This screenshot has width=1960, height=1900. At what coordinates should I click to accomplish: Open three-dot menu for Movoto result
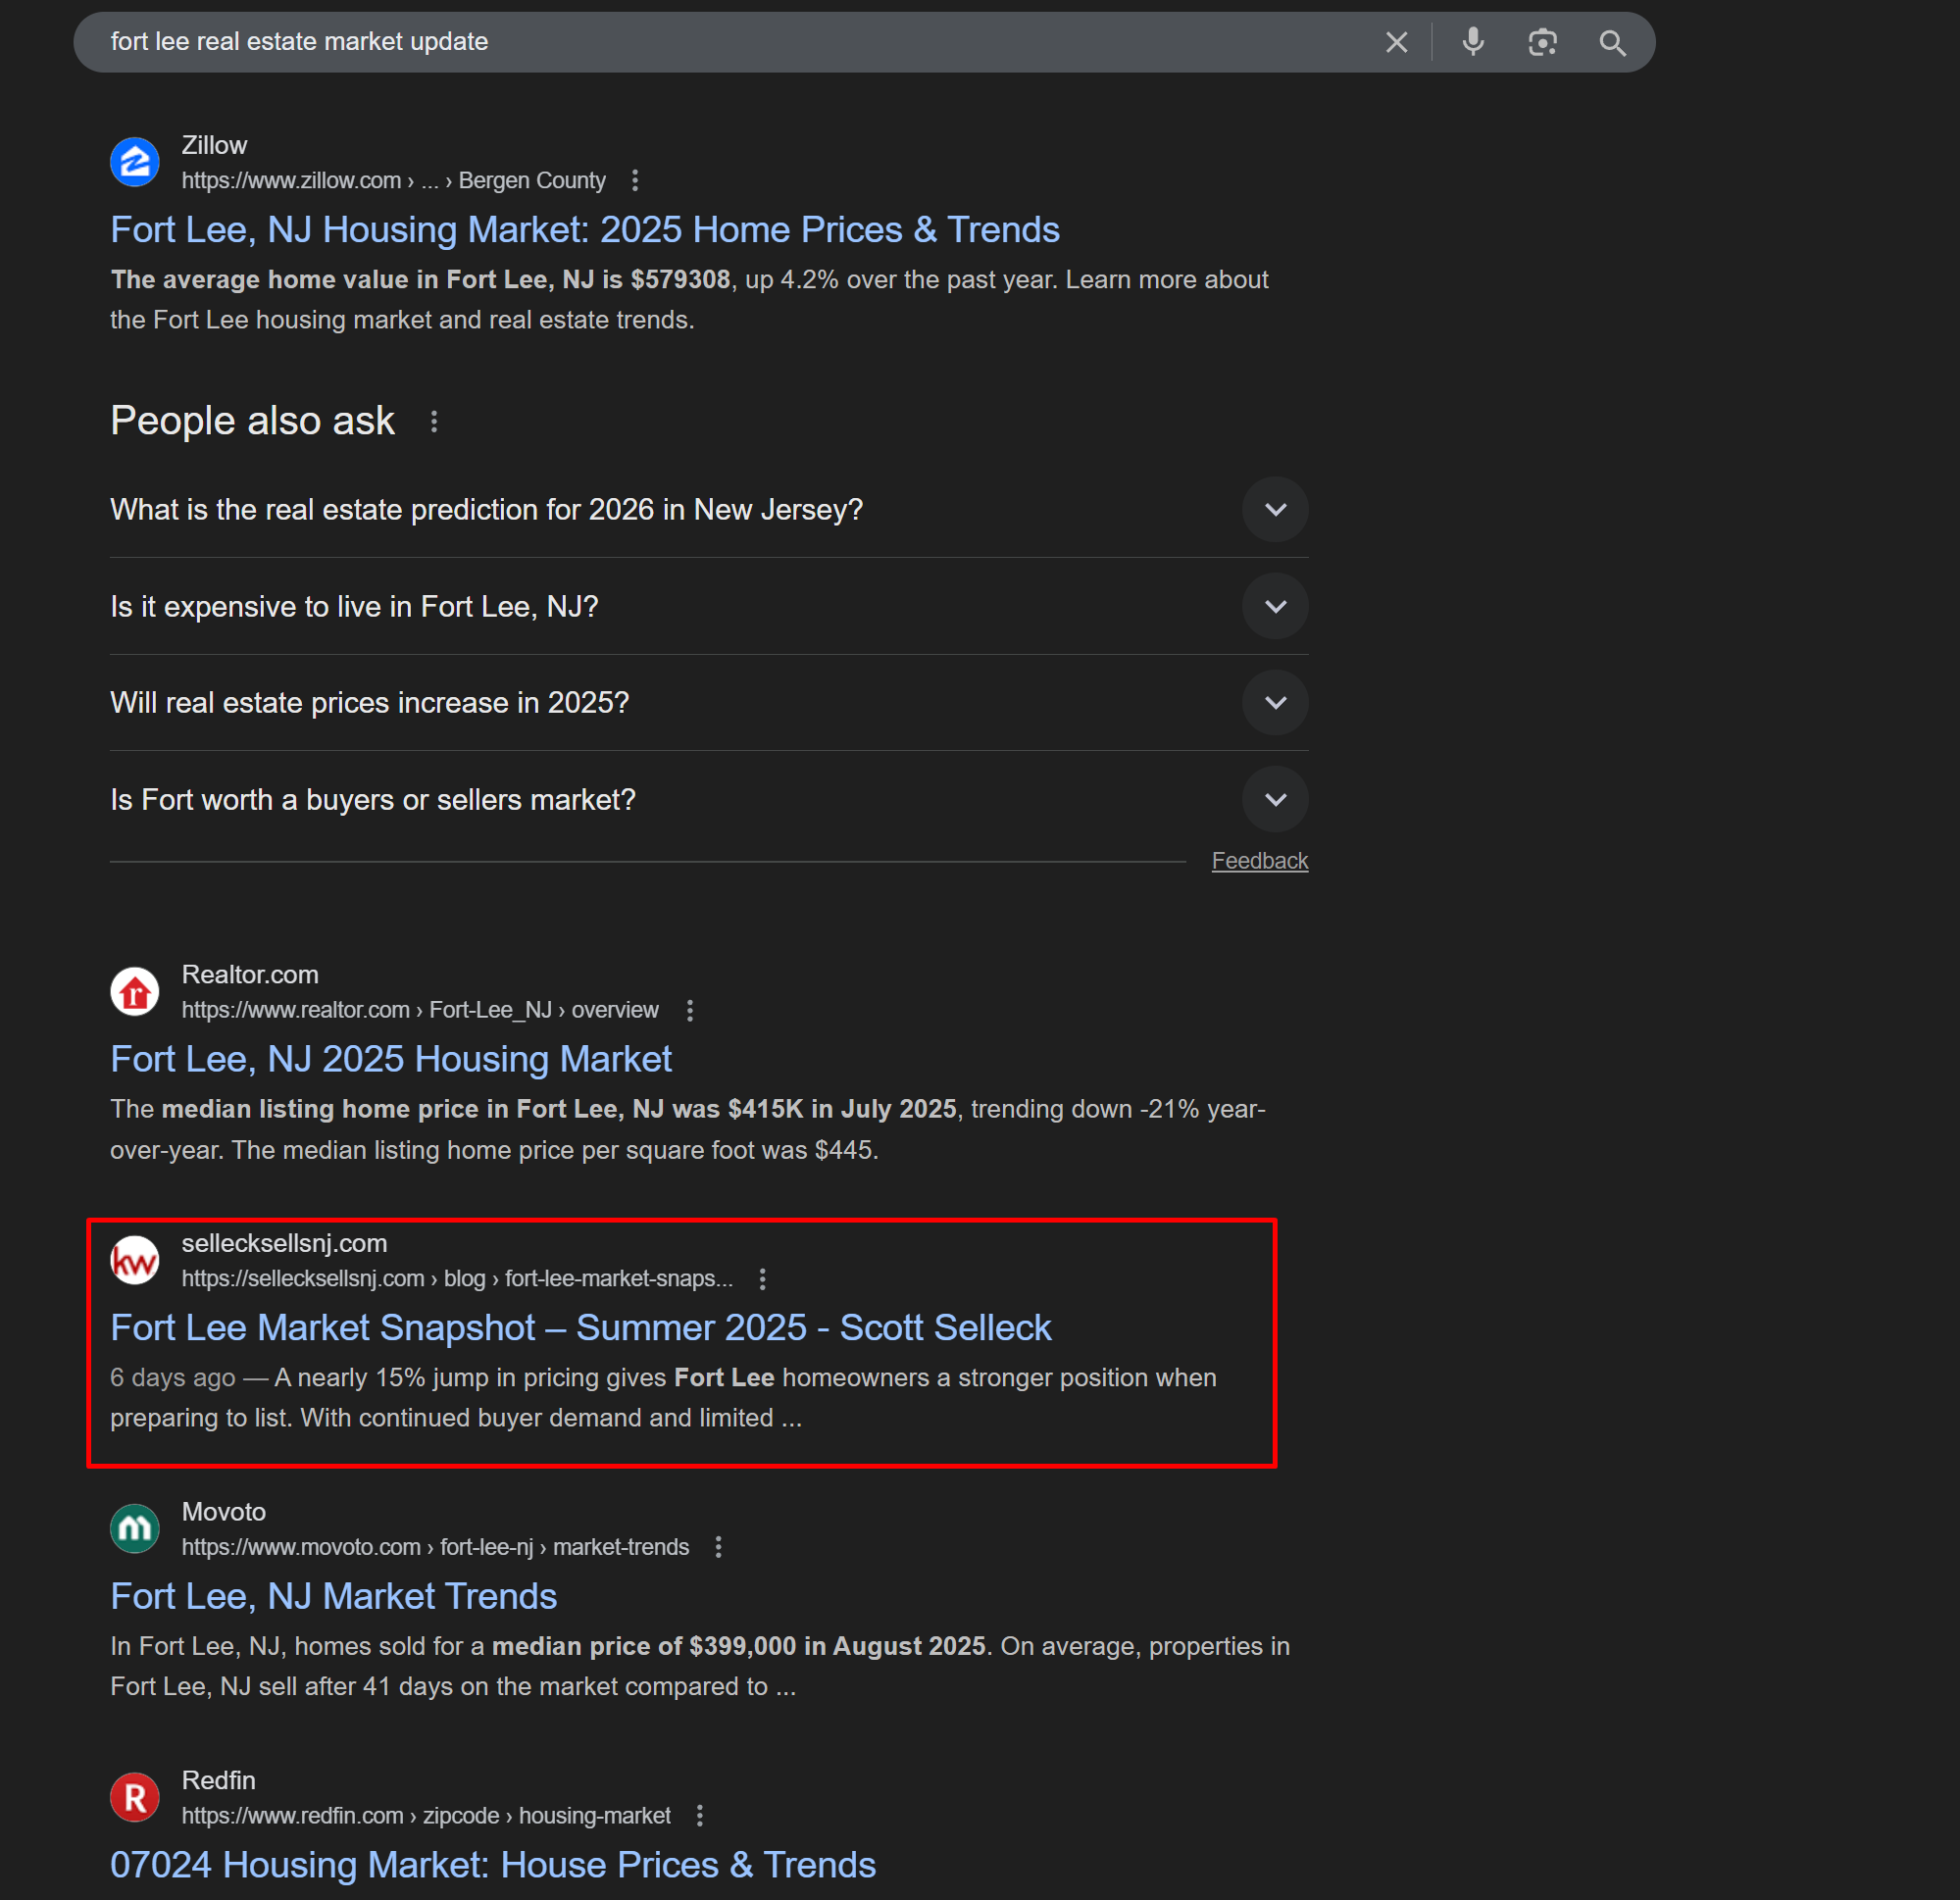tap(718, 1547)
